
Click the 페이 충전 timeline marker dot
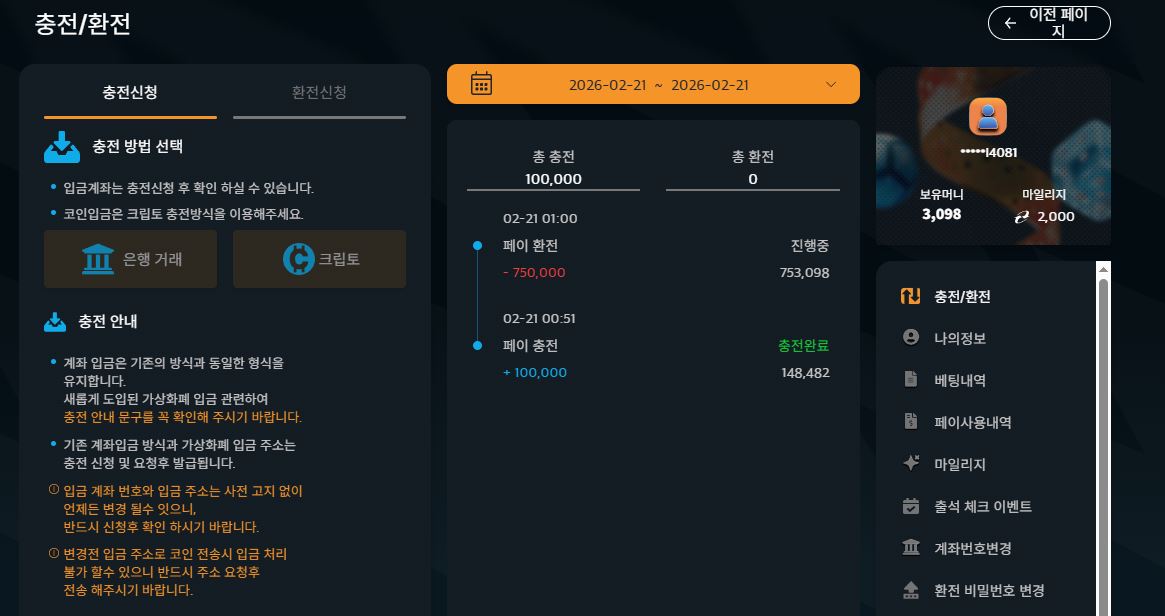[x=477, y=346]
